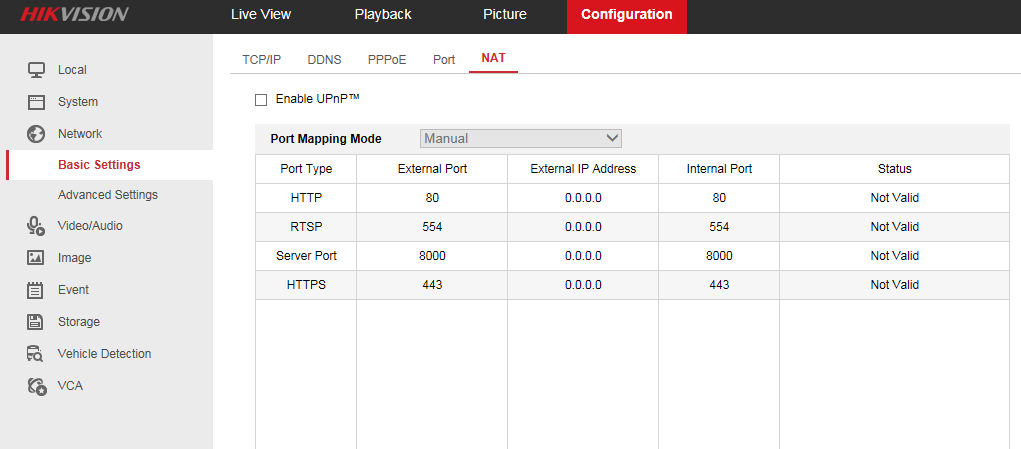Screen dimensions: 1021x449
Task: Select Basic Settings in the sidebar
Action: click(x=99, y=165)
